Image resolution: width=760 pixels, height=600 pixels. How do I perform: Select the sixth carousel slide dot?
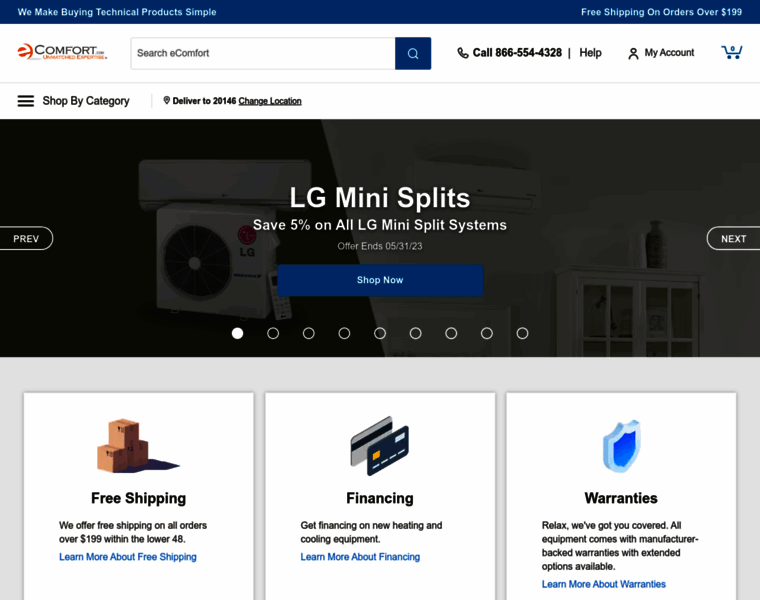click(415, 333)
